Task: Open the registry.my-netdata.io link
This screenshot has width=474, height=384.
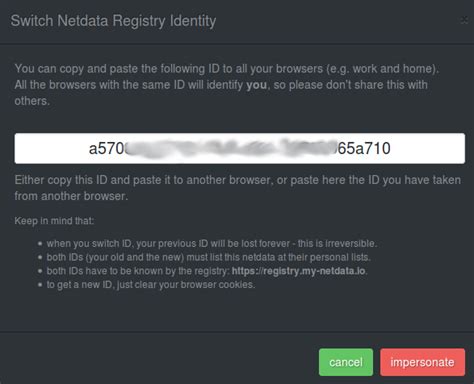Action: pos(299,271)
